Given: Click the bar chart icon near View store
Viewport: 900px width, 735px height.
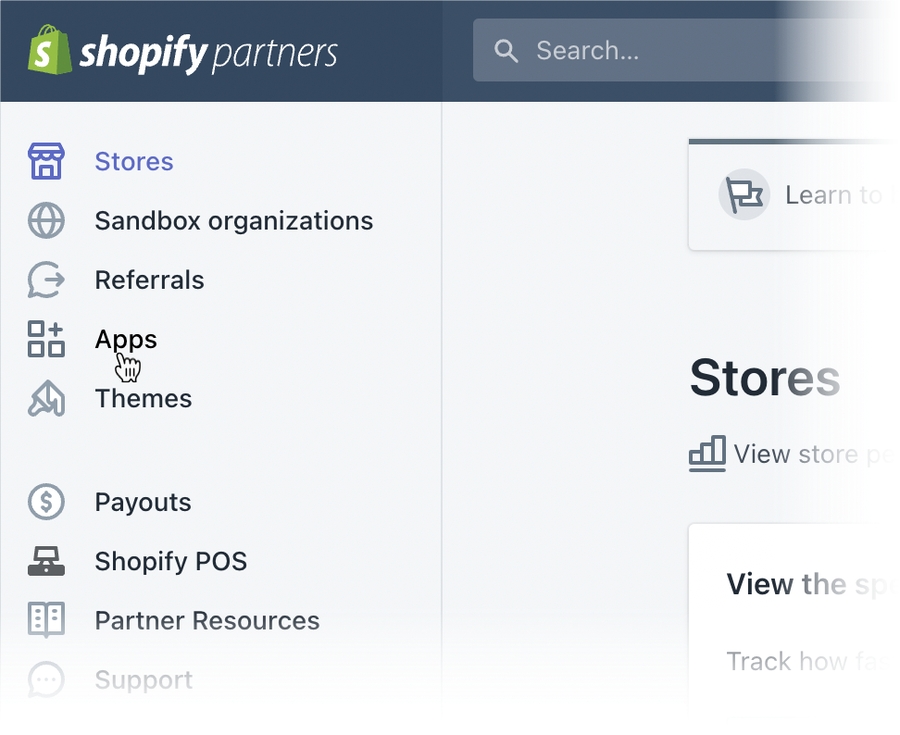Looking at the screenshot, I should pyautogui.click(x=707, y=454).
